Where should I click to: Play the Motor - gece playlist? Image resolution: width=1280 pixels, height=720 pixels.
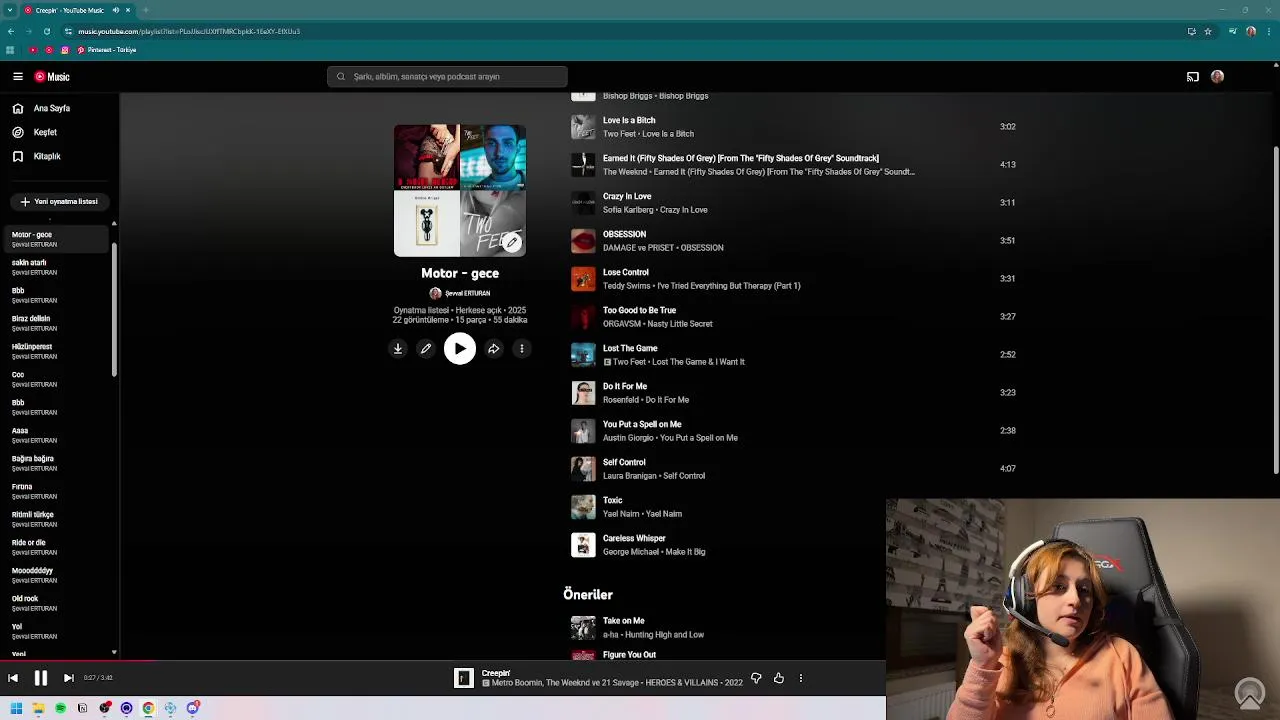pos(460,348)
